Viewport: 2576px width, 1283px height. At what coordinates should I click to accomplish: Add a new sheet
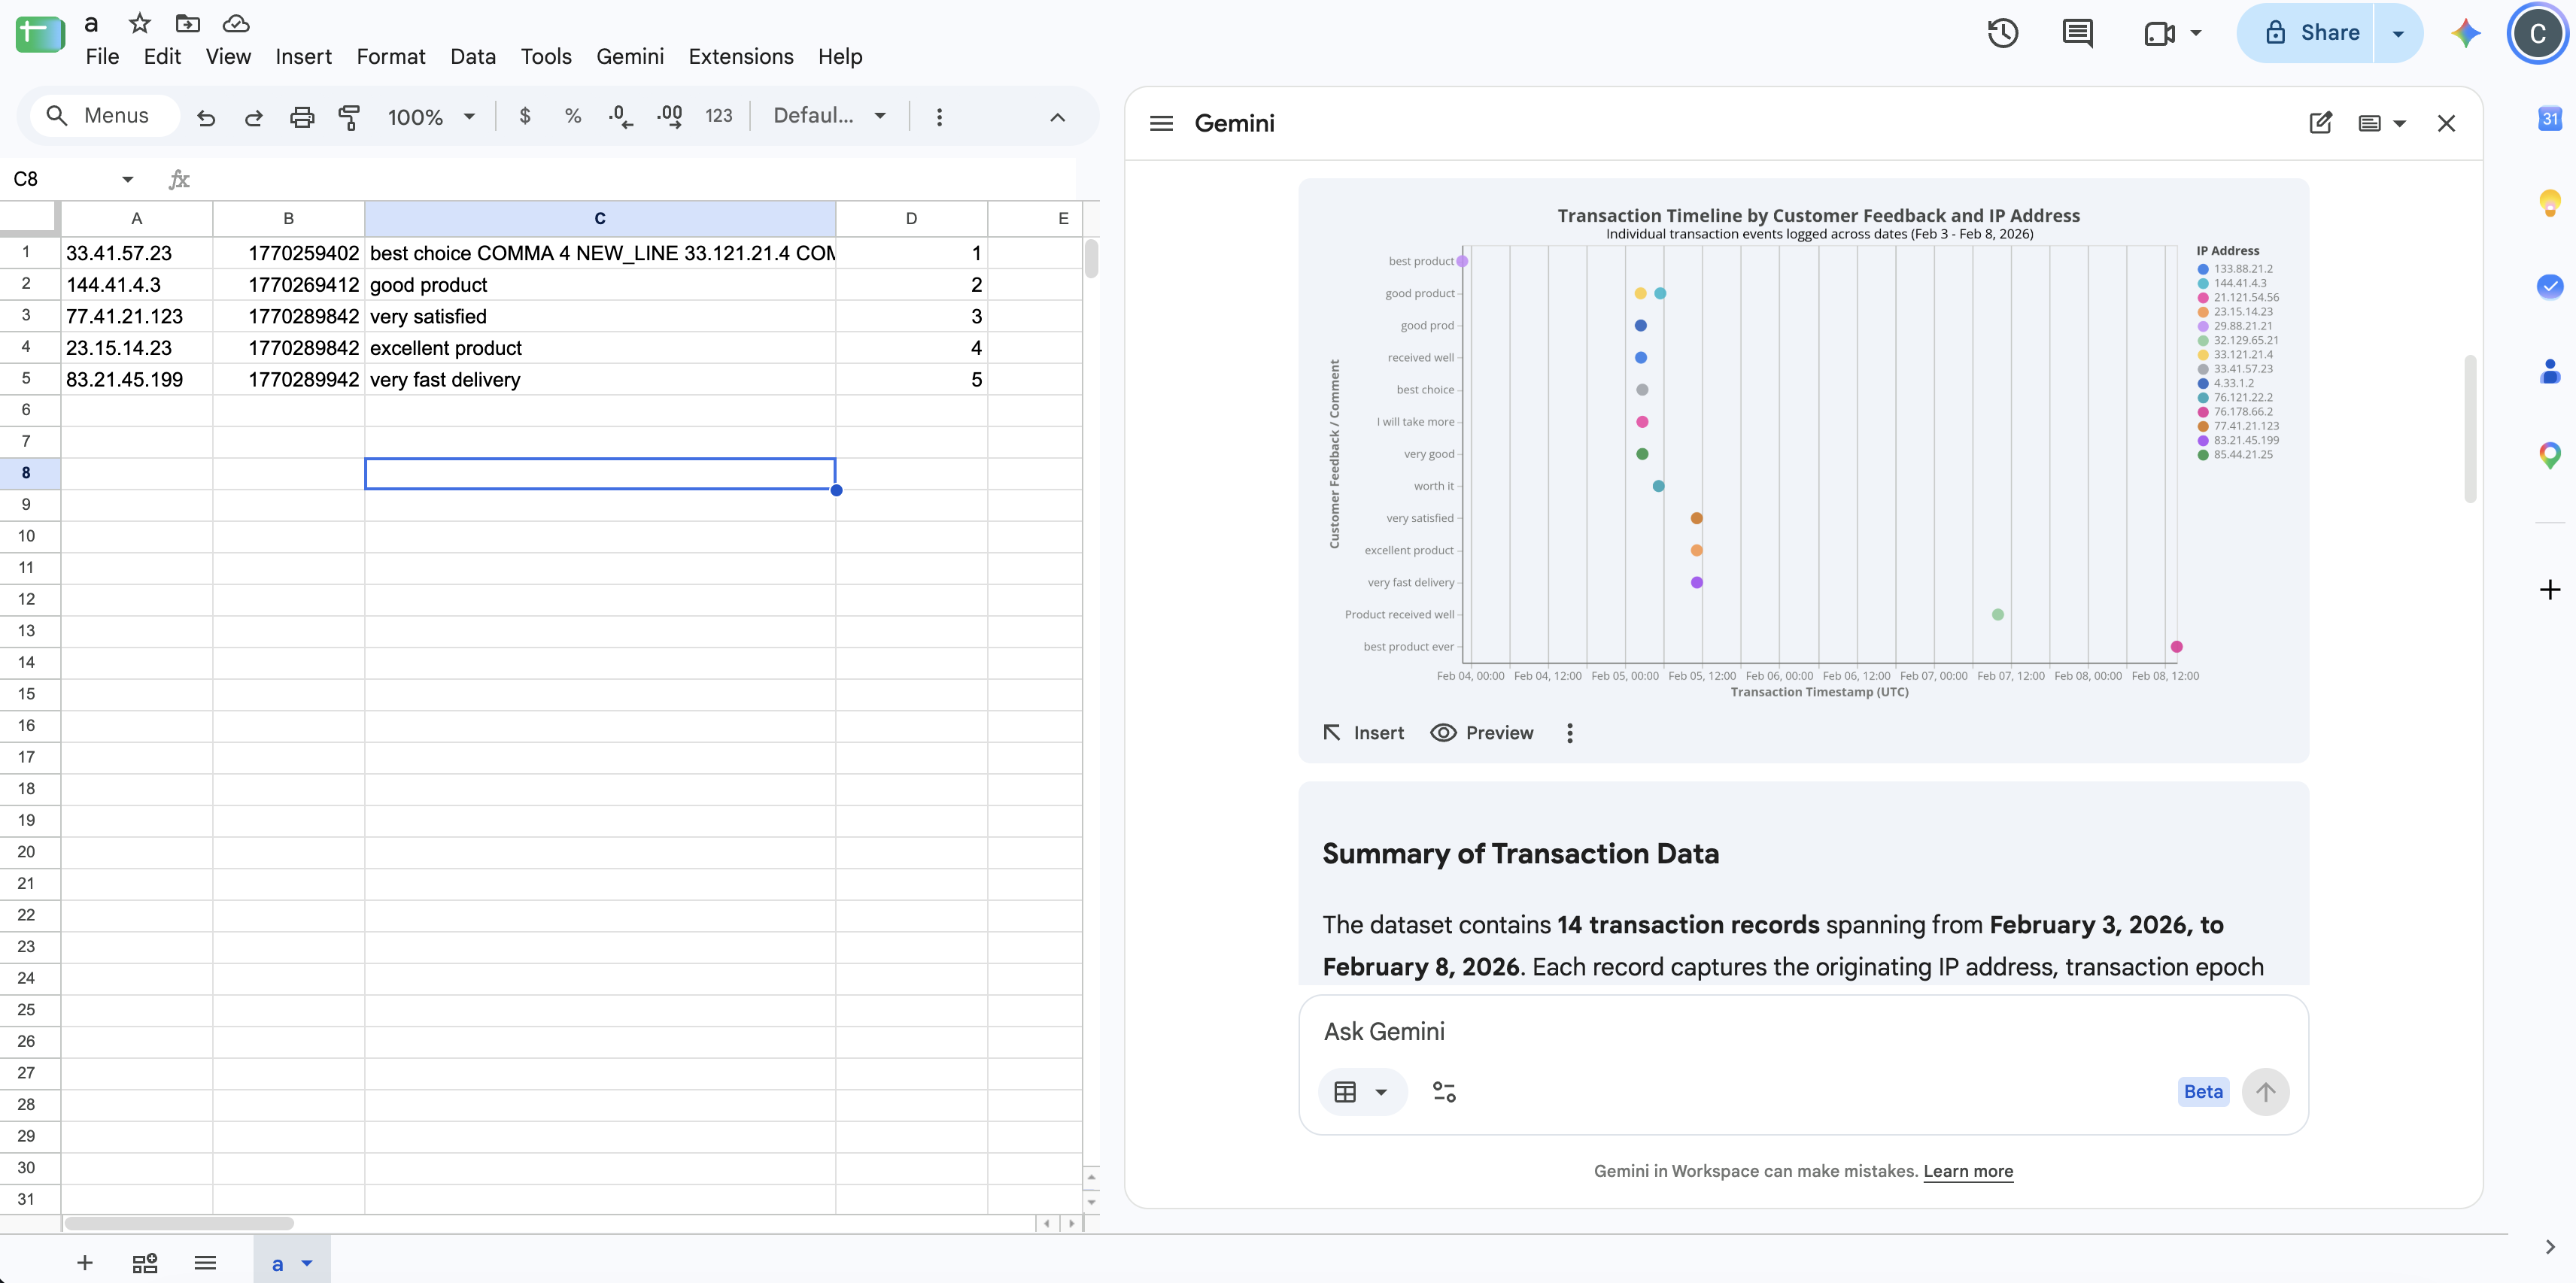point(85,1263)
